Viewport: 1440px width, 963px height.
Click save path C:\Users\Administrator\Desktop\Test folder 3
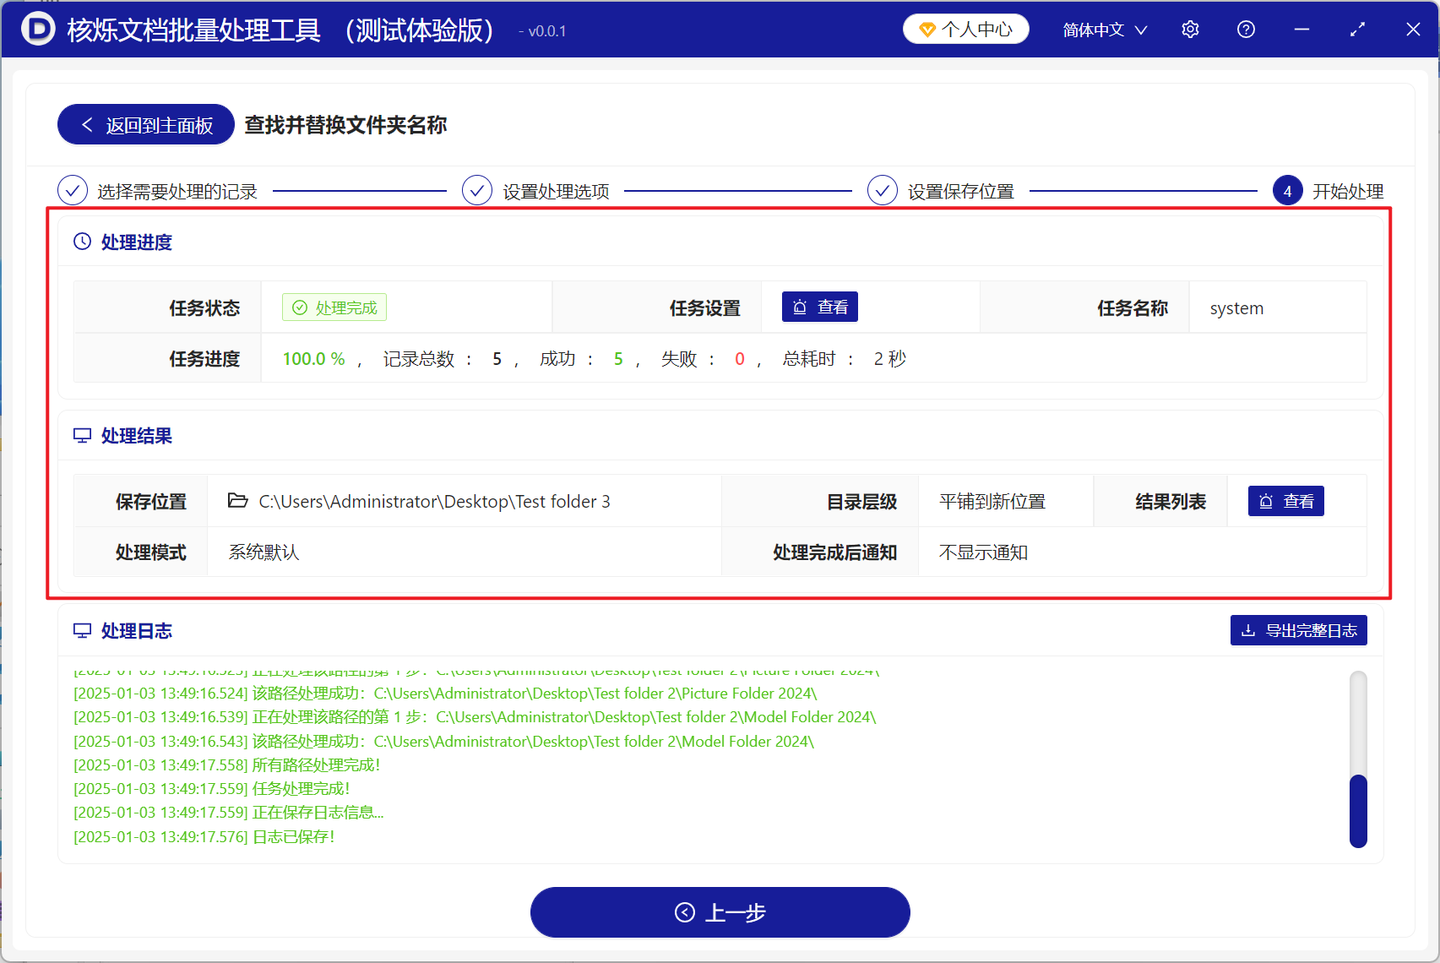[x=434, y=501]
